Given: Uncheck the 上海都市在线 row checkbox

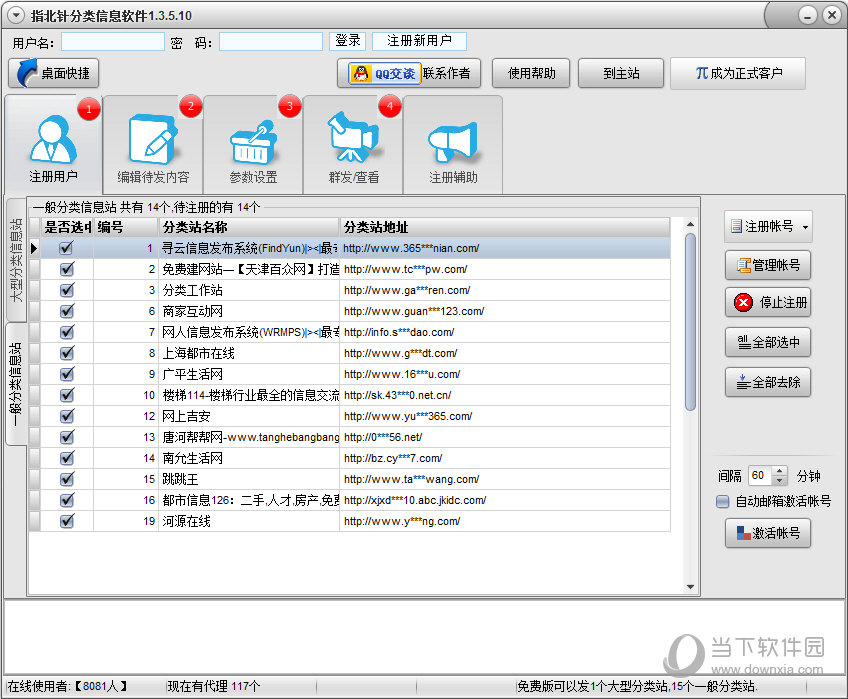Looking at the screenshot, I should pyautogui.click(x=67, y=353).
